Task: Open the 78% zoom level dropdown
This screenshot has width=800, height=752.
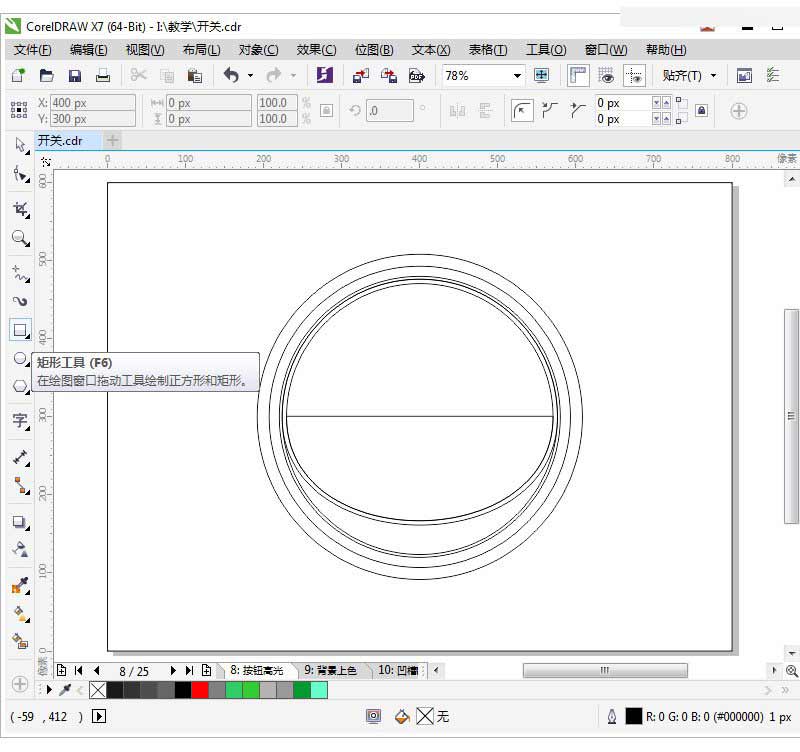Action: (517, 76)
